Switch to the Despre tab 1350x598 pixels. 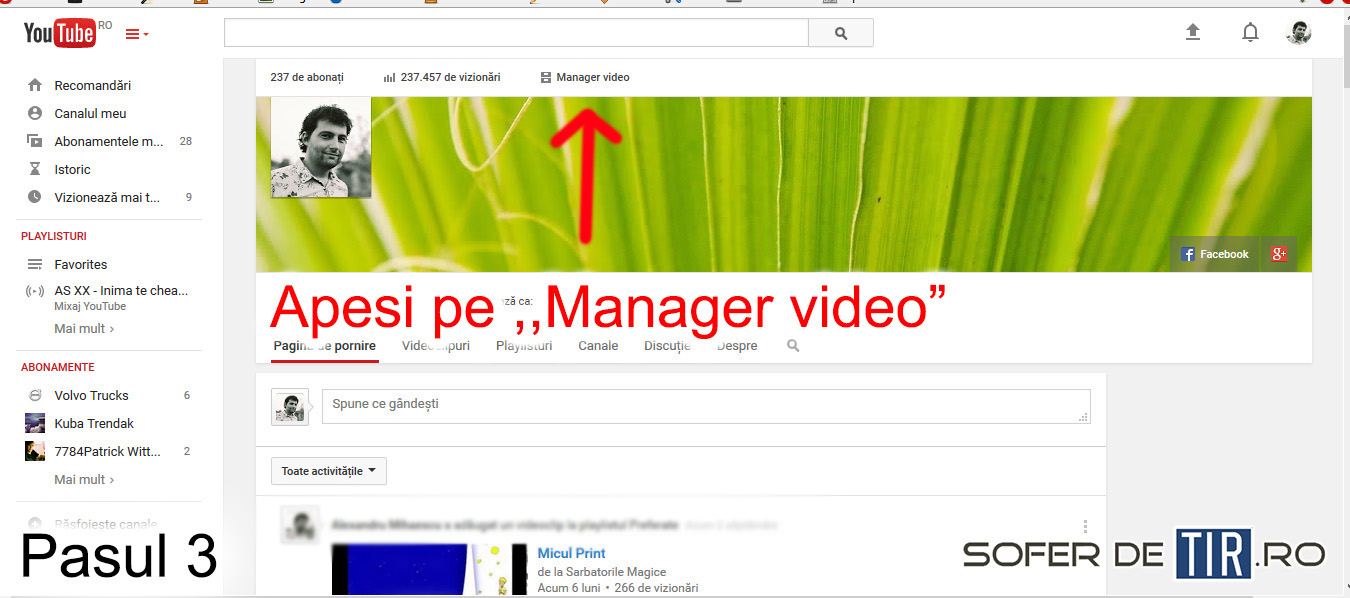pos(737,346)
